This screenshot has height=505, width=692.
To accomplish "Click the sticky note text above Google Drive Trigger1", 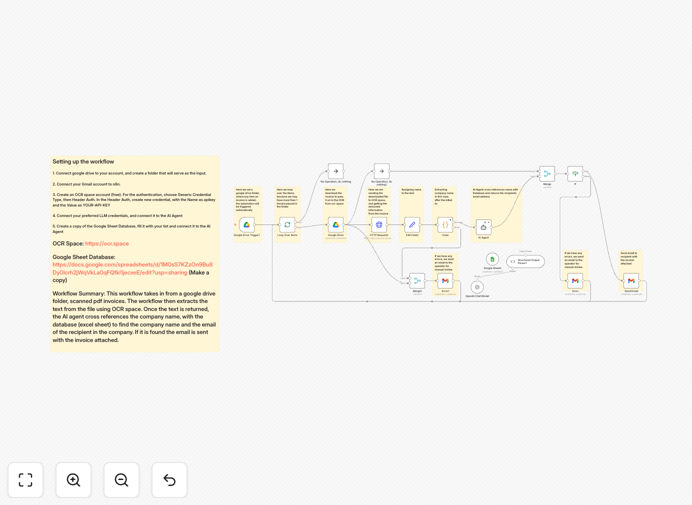I will tap(245, 199).
